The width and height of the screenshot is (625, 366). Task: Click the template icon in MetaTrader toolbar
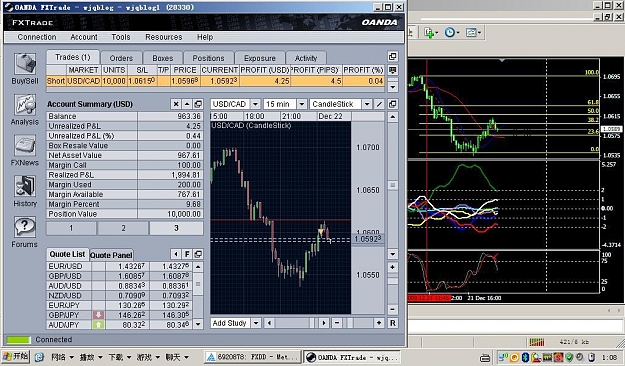[471, 32]
